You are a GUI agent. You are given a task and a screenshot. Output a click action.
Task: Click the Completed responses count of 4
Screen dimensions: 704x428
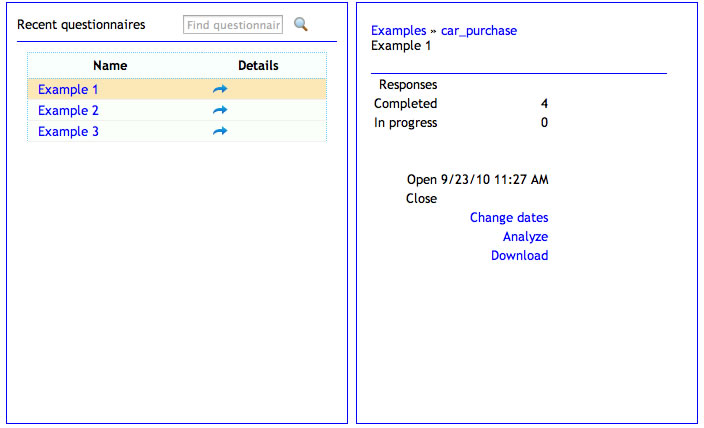tap(544, 103)
